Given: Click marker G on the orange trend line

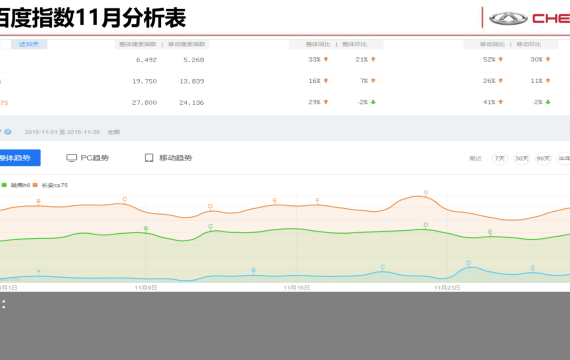Looking at the screenshot, I should click(x=426, y=192).
